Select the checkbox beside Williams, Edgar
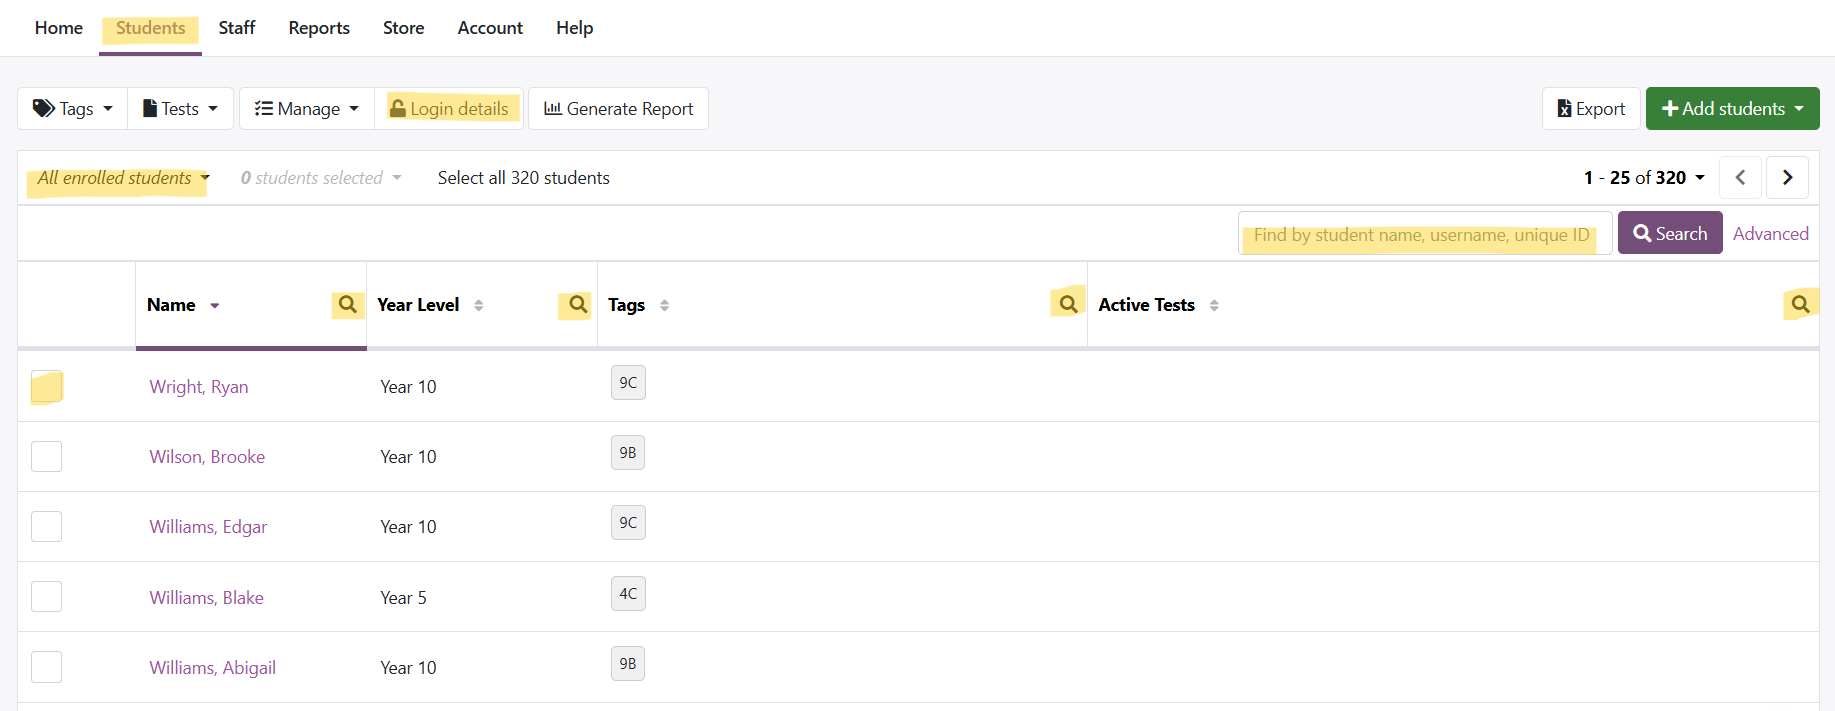This screenshot has height=711, width=1835. coord(47,527)
